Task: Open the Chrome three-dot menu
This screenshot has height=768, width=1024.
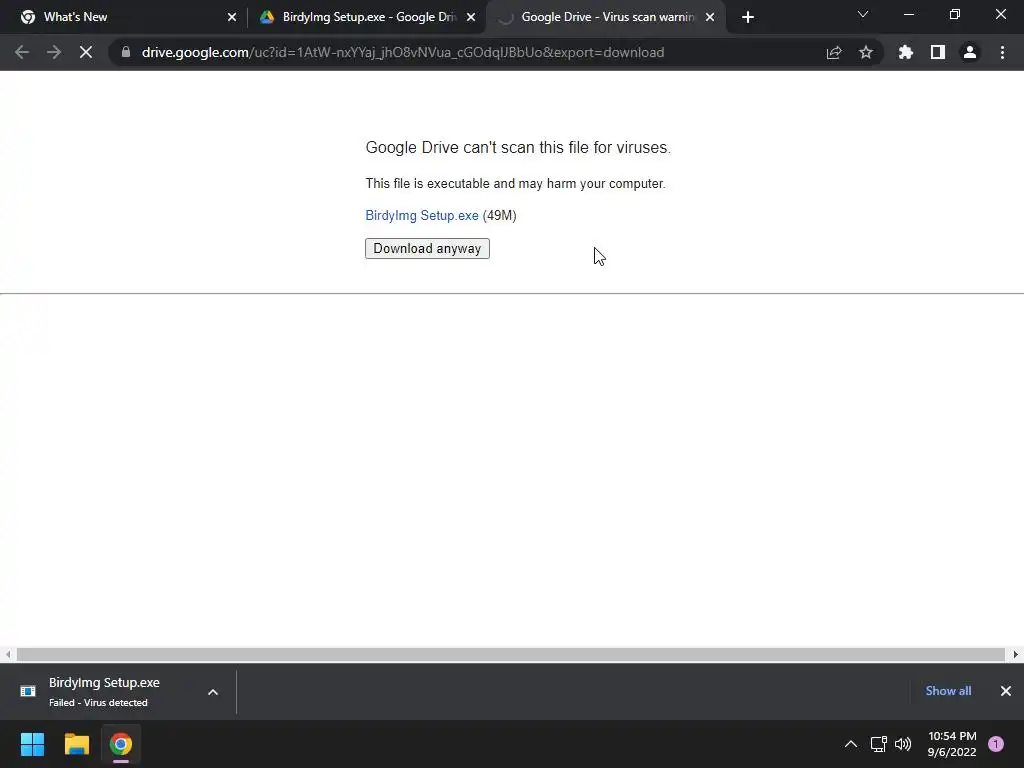Action: pos(1002,52)
